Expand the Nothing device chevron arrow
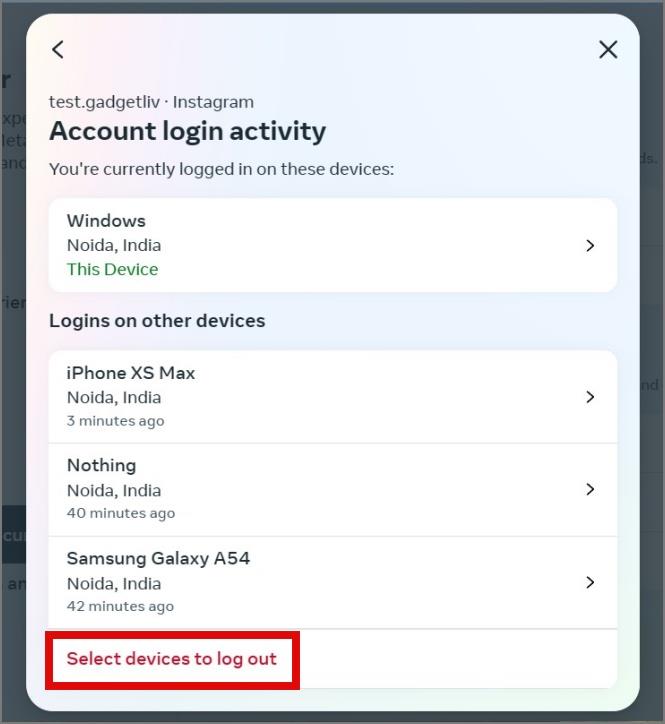 (590, 489)
